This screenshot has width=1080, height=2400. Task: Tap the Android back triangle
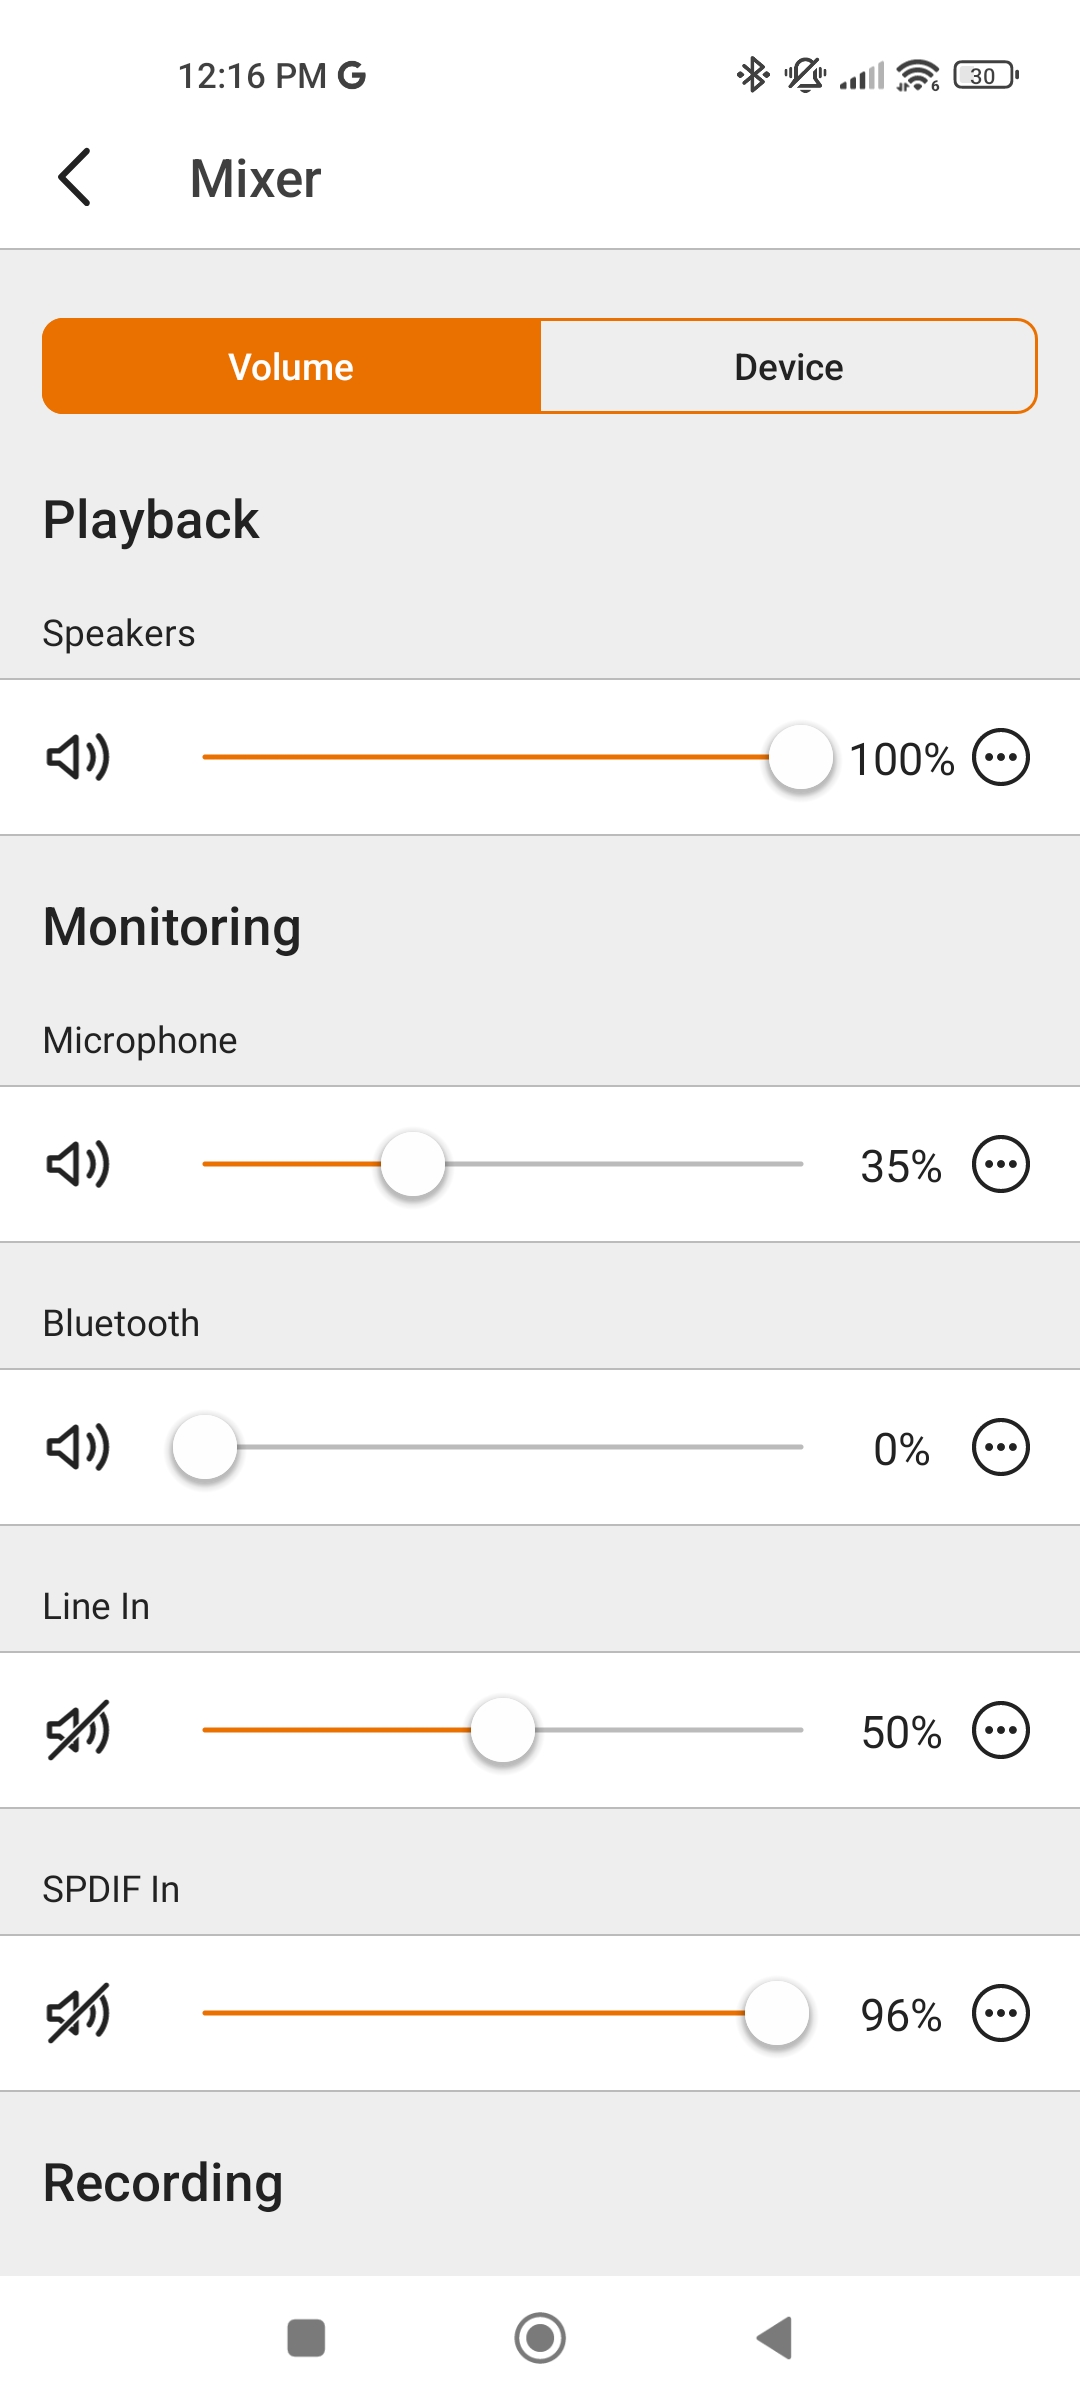(775, 2338)
